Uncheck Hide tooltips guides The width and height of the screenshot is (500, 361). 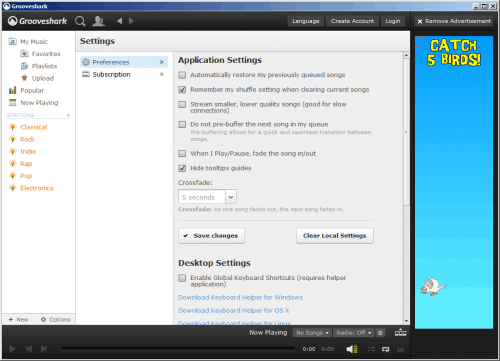[x=182, y=168]
